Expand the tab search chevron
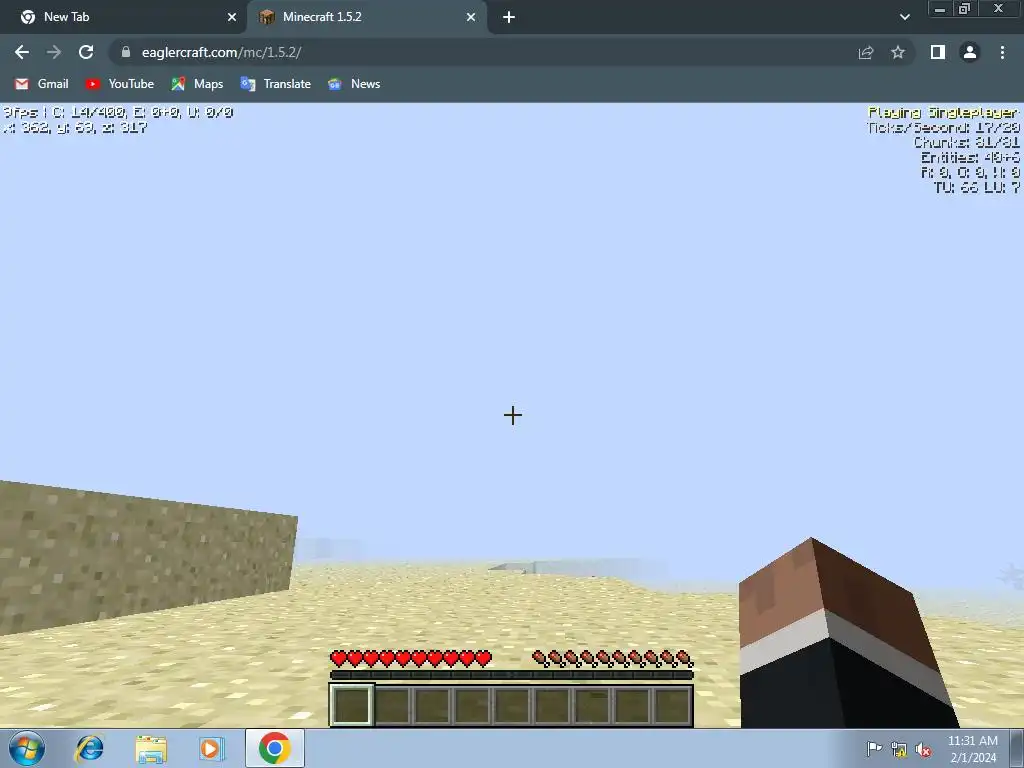 [x=904, y=17]
